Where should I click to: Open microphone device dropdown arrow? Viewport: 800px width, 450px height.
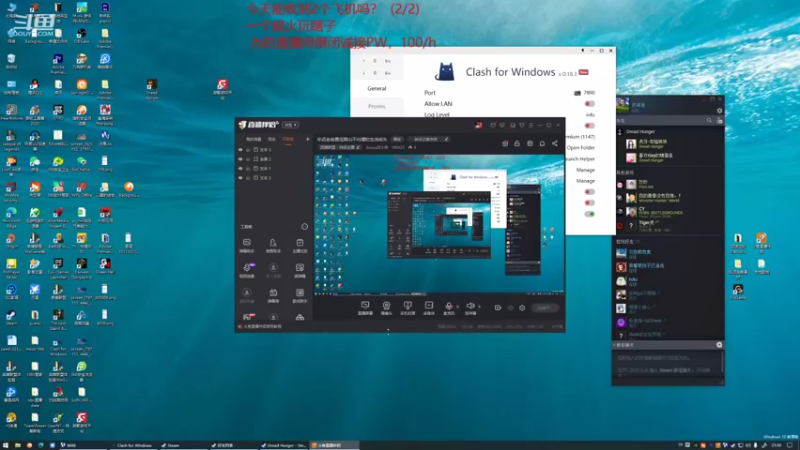457,307
